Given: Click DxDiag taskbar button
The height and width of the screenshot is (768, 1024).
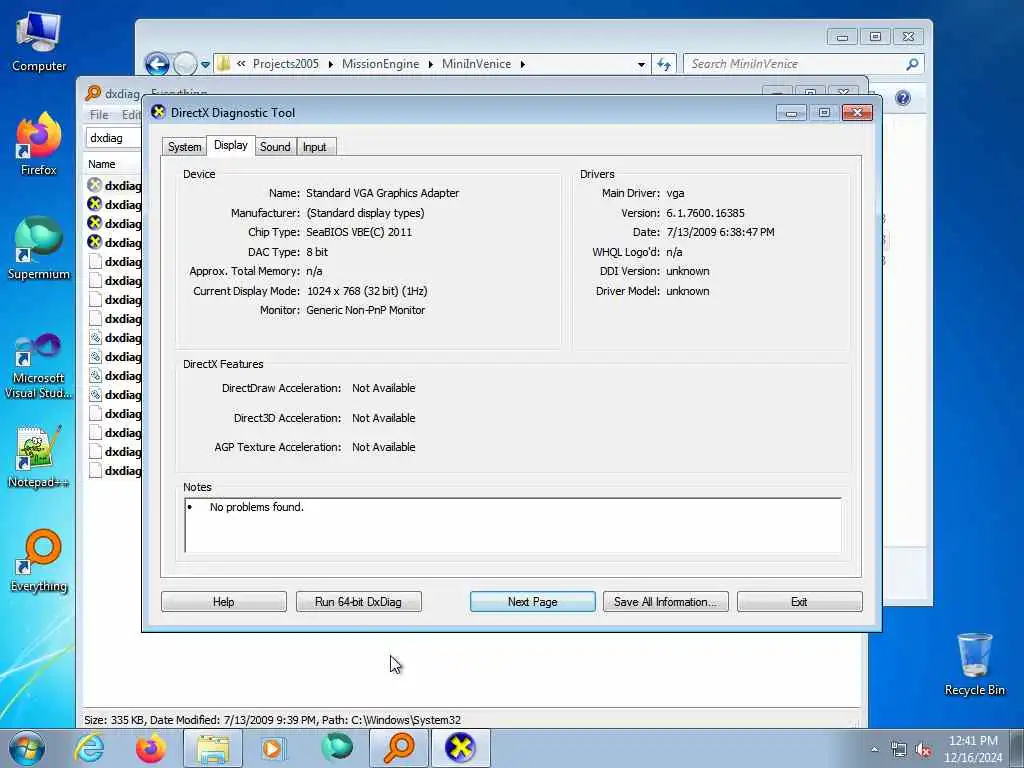Looking at the screenshot, I should coord(460,748).
